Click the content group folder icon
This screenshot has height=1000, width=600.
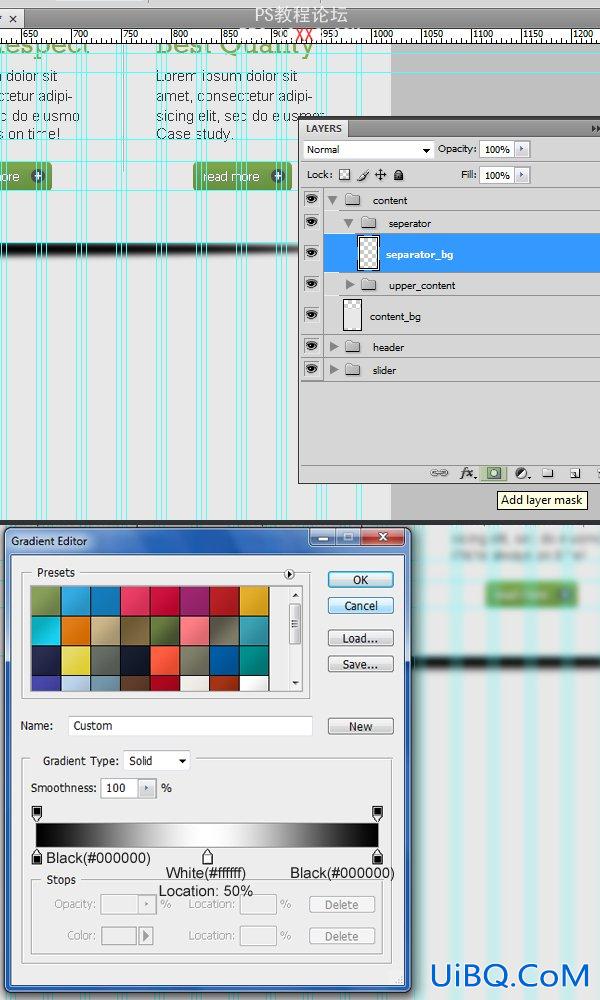click(353, 200)
